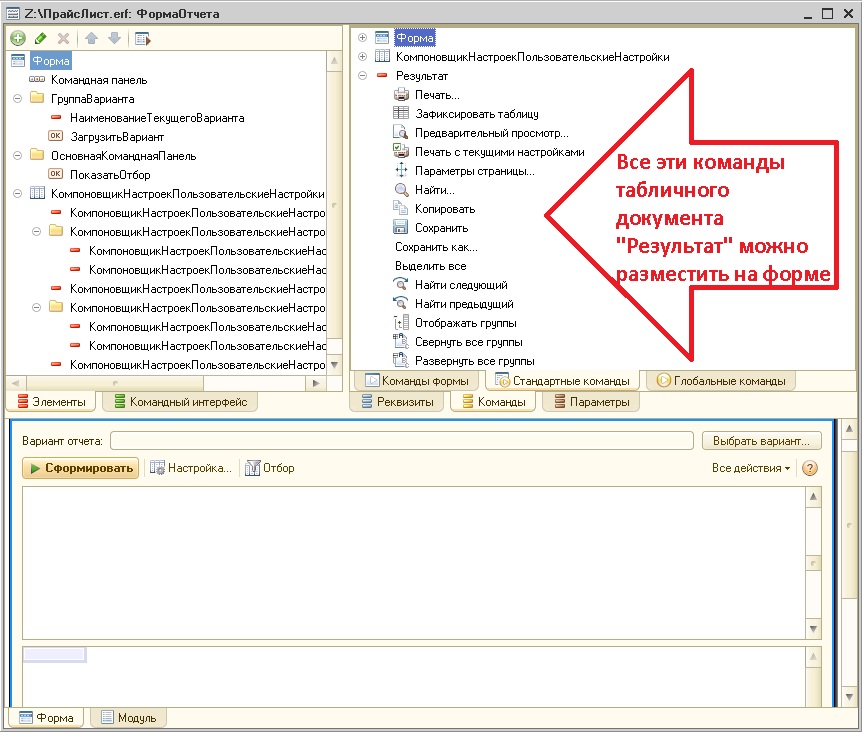The height and width of the screenshot is (732, 862).
Task: Expand right КомпоновщикНастроекПользовательскиеНастройки node
Action: (362, 57)
